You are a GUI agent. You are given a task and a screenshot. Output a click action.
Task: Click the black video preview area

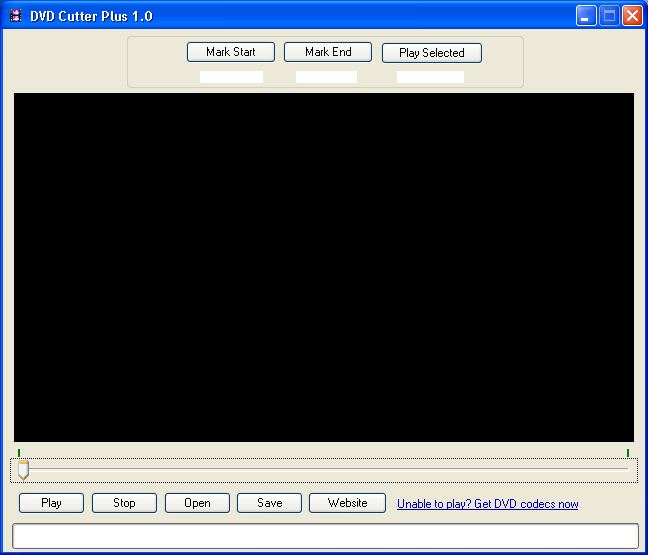tap(324, 267)
